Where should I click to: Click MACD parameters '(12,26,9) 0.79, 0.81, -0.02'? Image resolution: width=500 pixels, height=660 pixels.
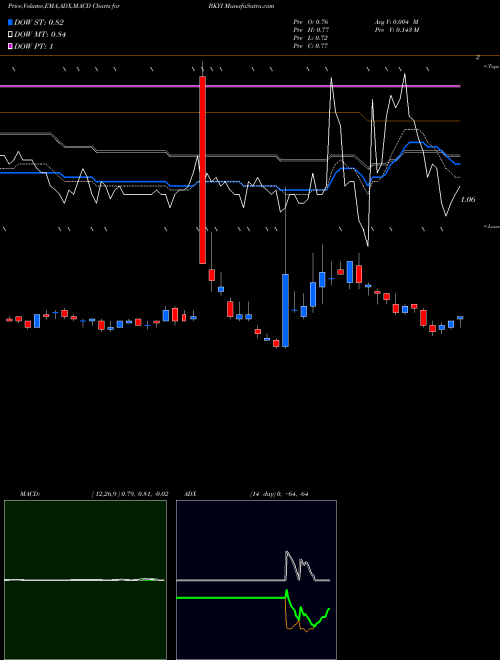[130, 494]
